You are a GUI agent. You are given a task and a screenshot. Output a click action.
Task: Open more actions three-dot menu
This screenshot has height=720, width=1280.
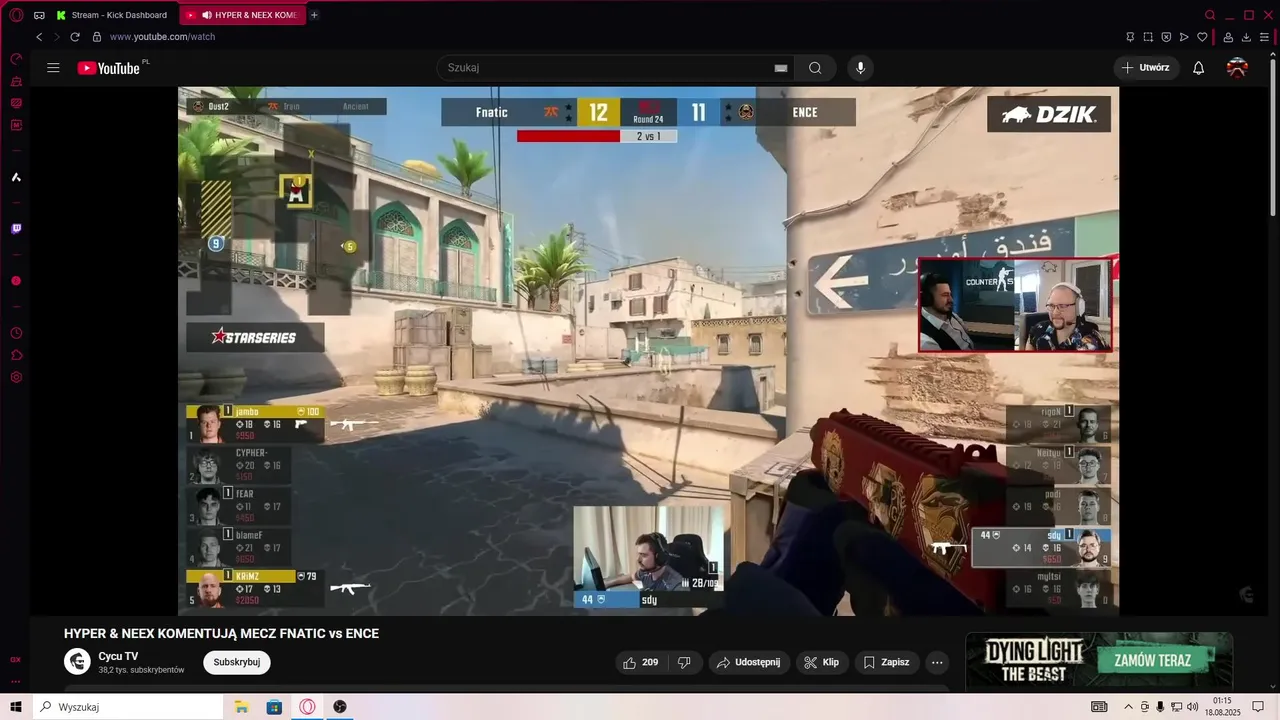pyautogui.click(x=937, y=662)
